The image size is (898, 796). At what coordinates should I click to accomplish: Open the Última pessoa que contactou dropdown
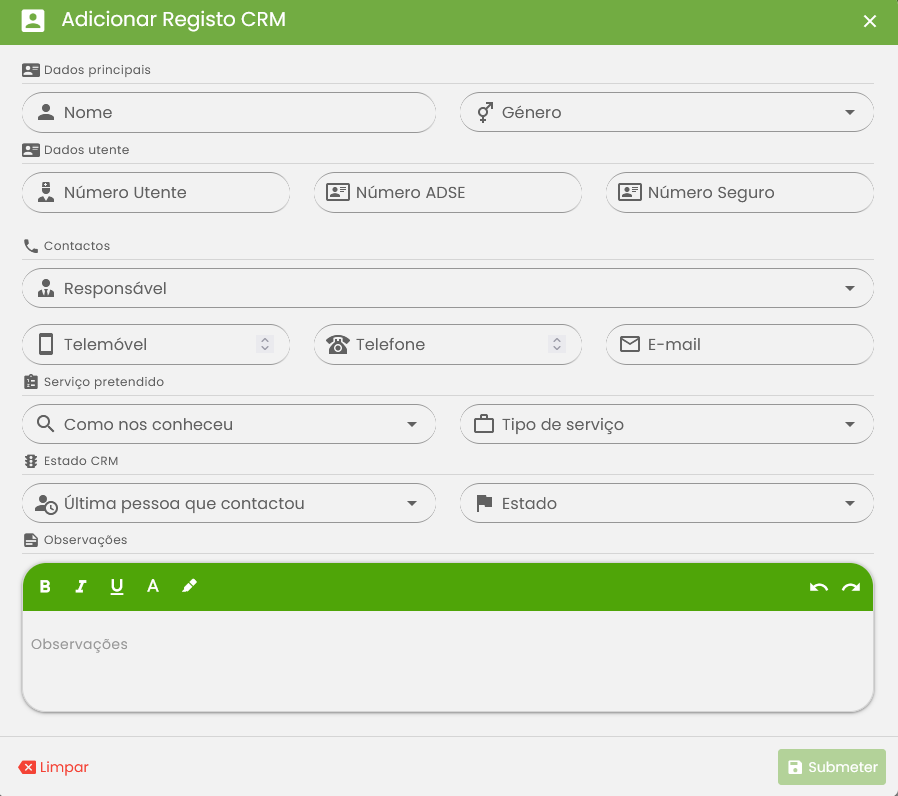229,503
